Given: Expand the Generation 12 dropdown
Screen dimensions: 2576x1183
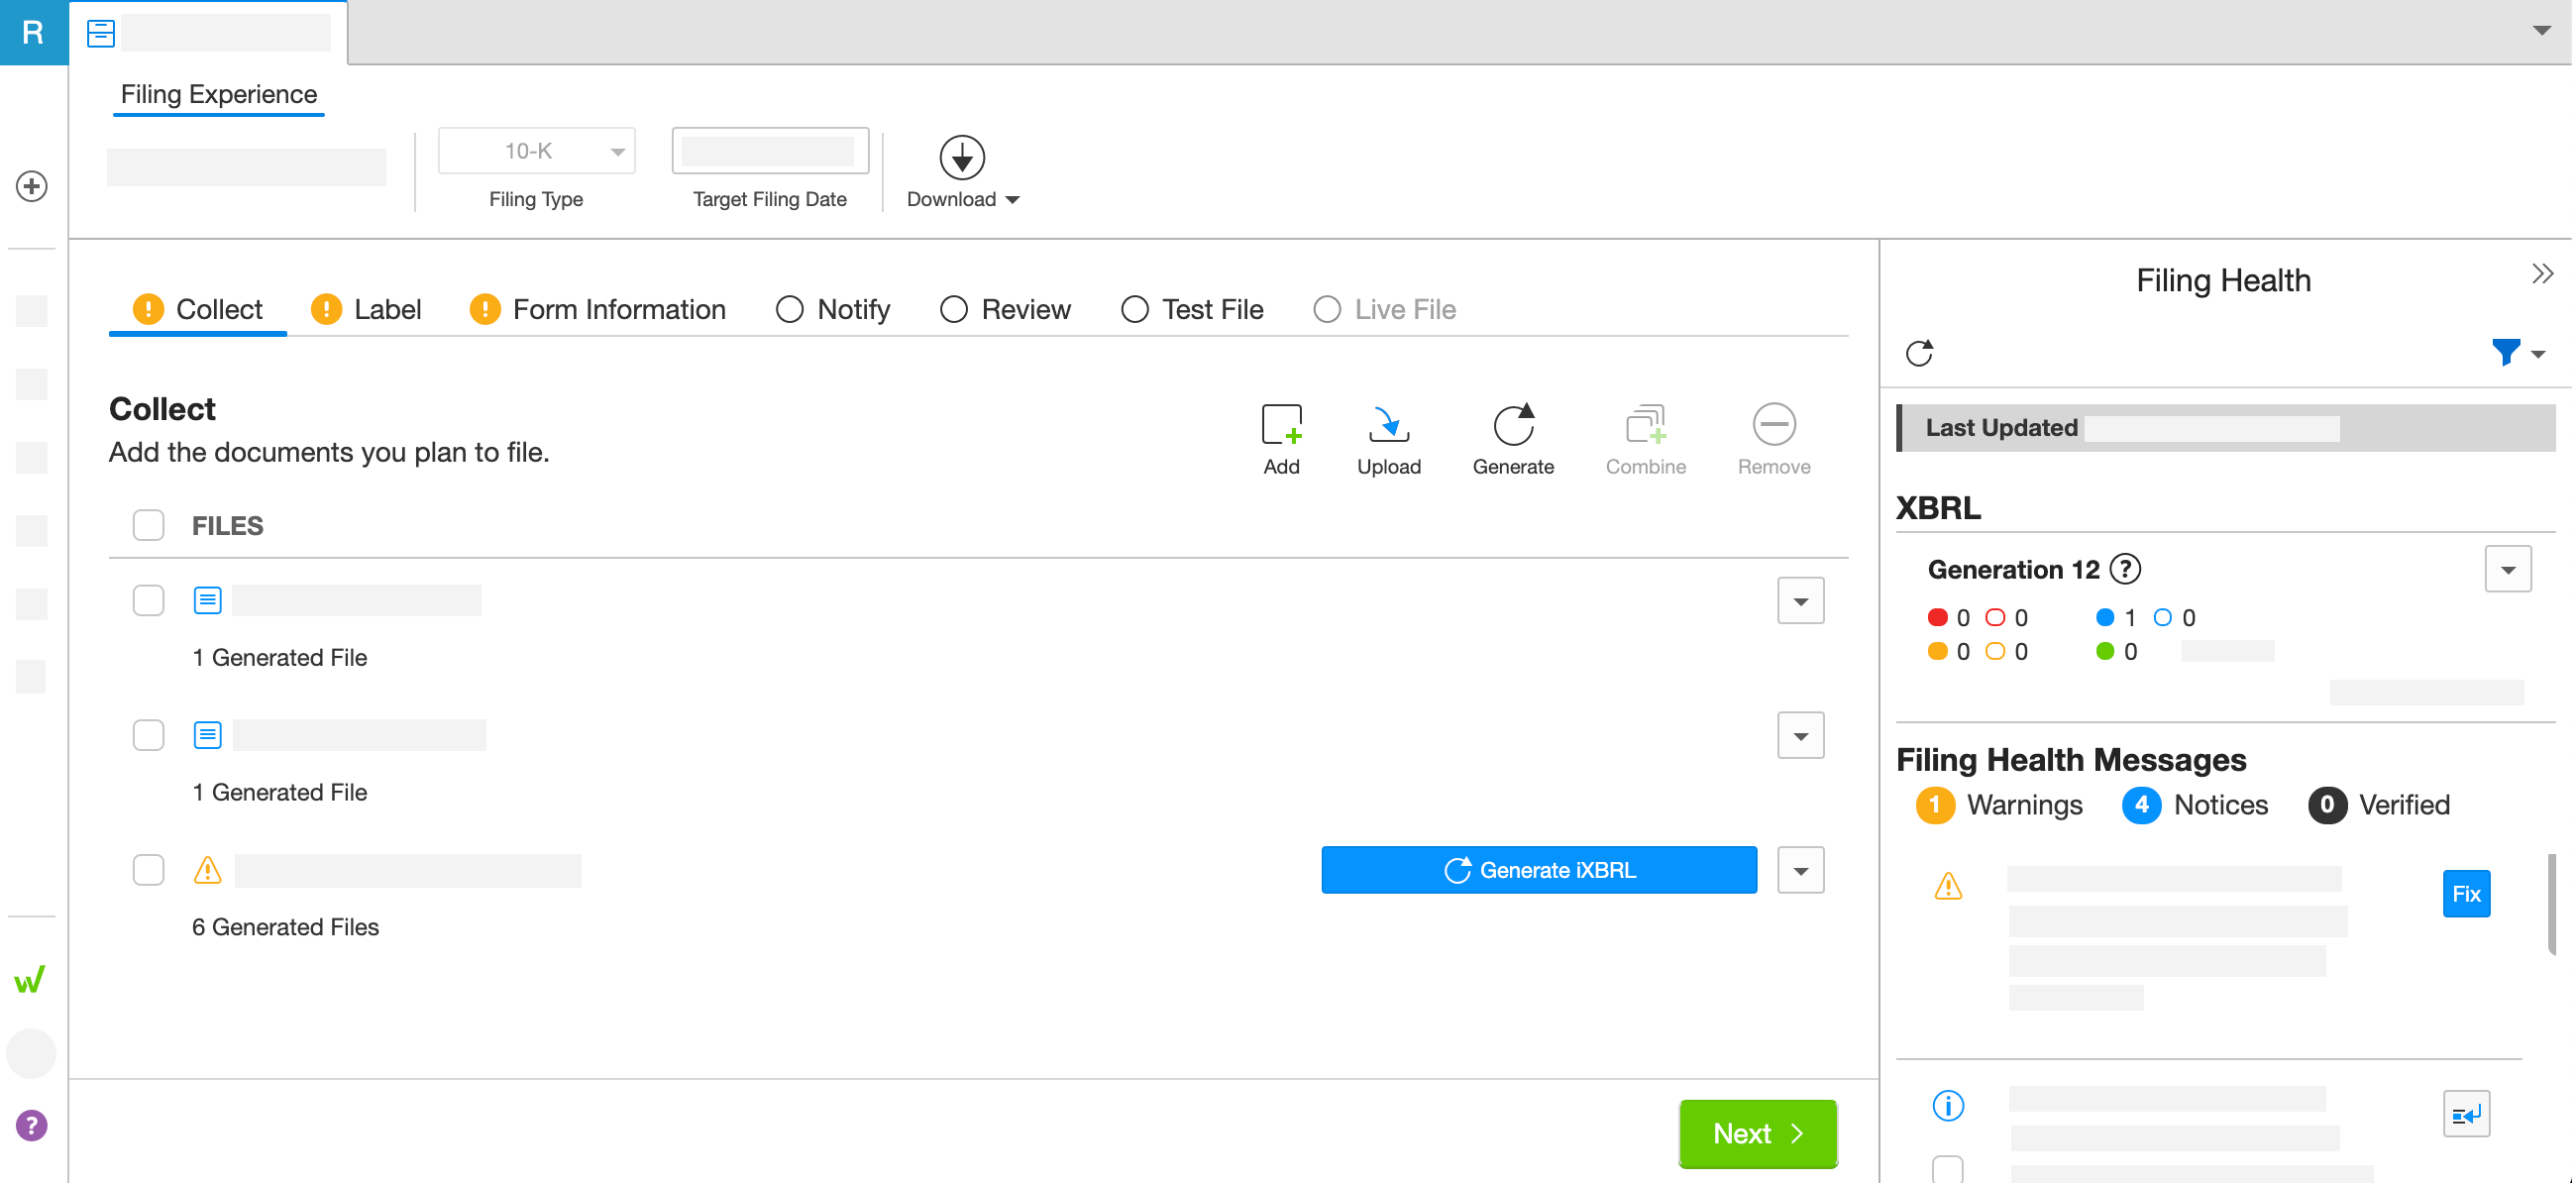Looking at the screenshot, I should [x=2507, y=569].
